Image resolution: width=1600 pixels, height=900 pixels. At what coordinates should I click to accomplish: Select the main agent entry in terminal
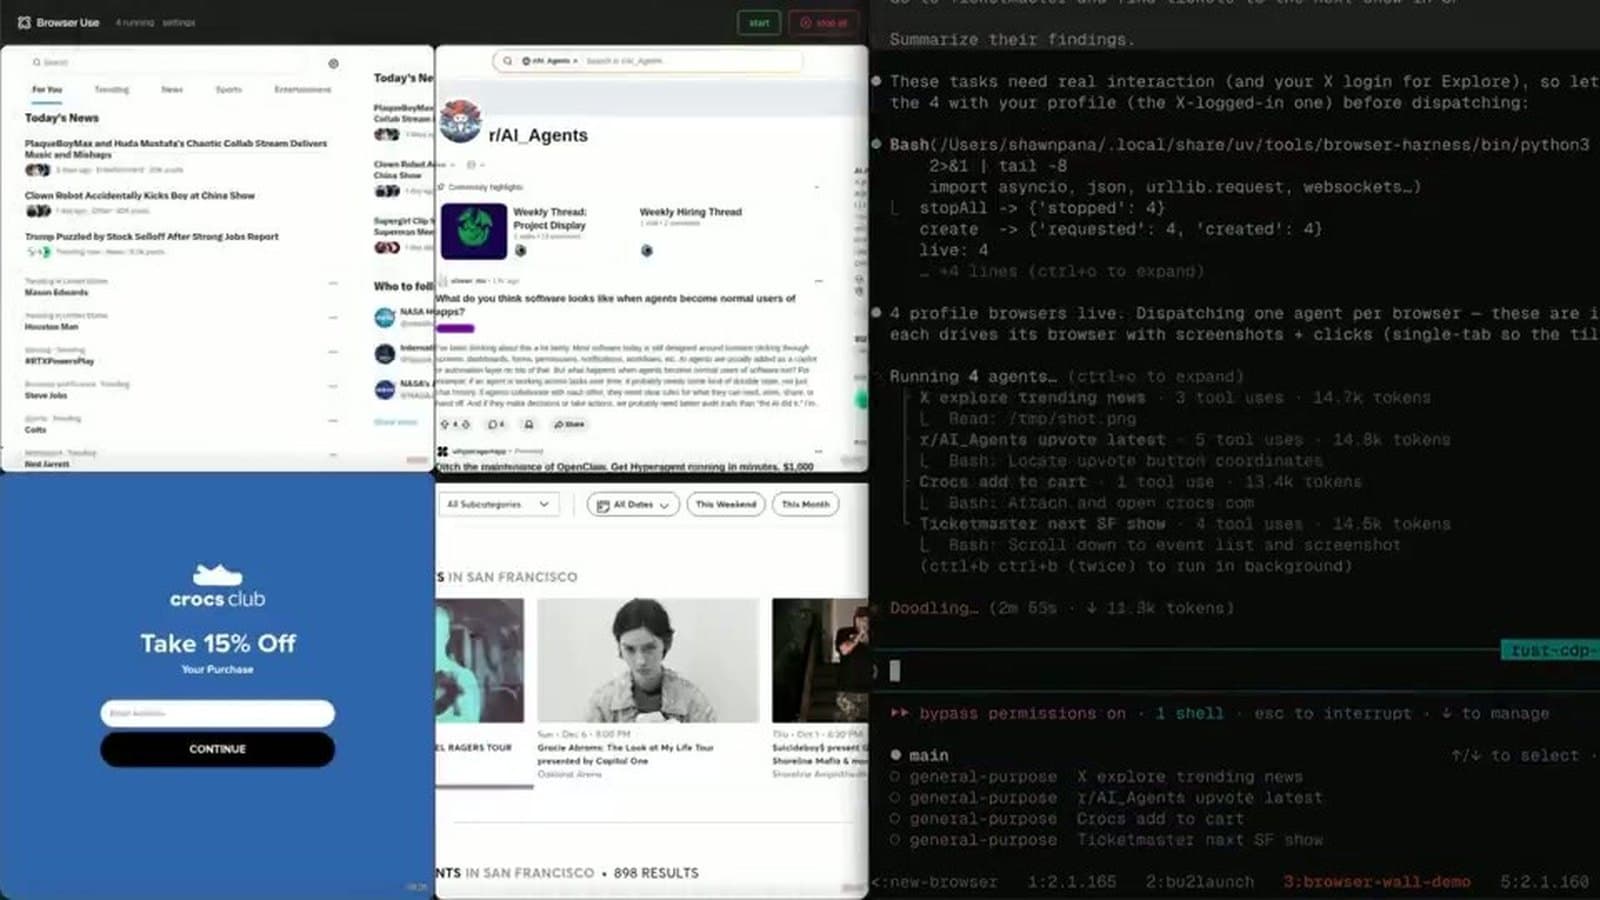tap(929, 755)
